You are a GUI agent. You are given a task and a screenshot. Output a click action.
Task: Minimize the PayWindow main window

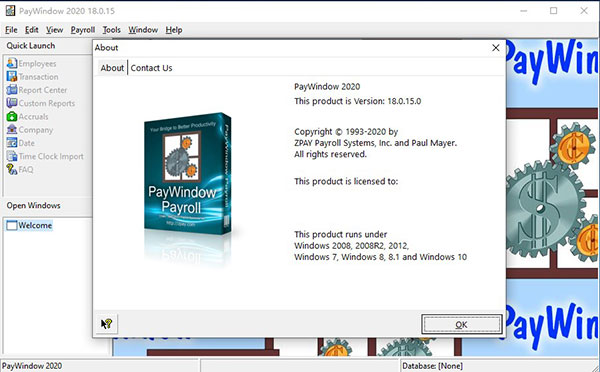click(523, 11)
